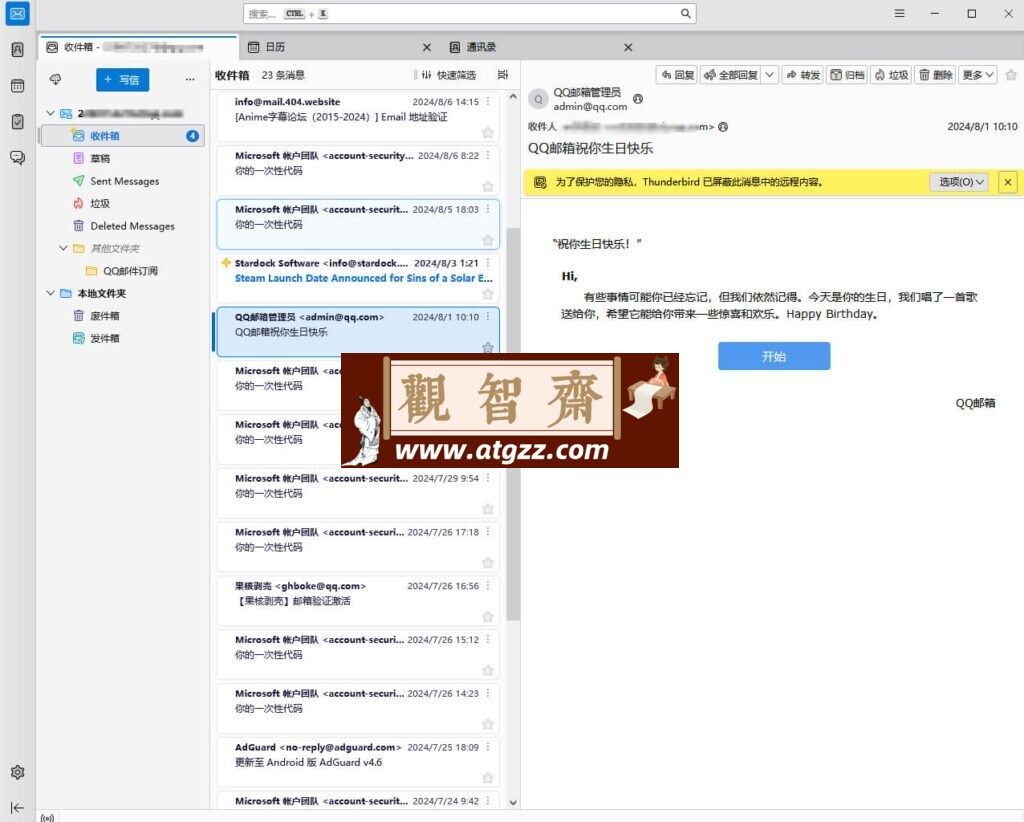Viewport: 1024px width, 822px height.
Task: Open the 更多 dropdown menu
Action: 978,75
